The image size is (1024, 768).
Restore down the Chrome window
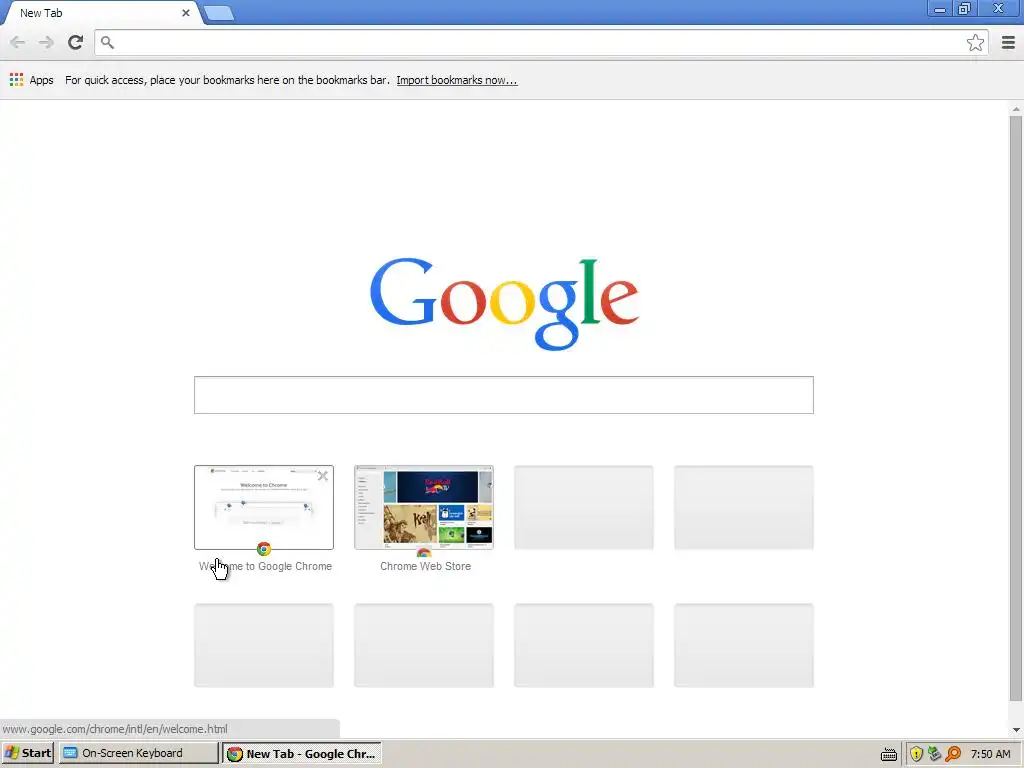click(964, 8)
